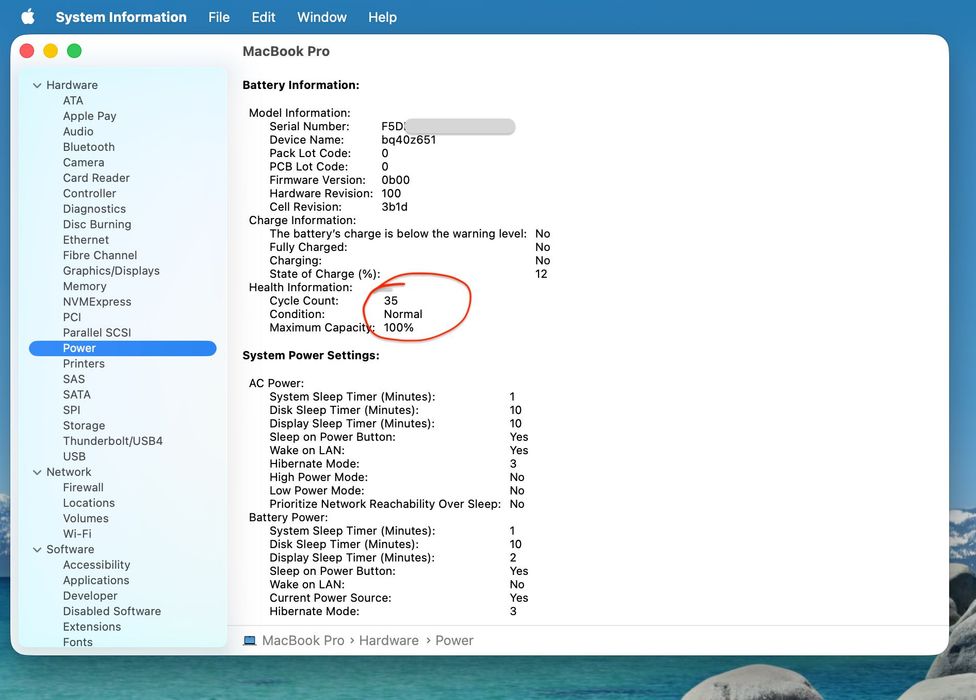Open the Help menu
976x700 pixels.
(x=382, y=17)
